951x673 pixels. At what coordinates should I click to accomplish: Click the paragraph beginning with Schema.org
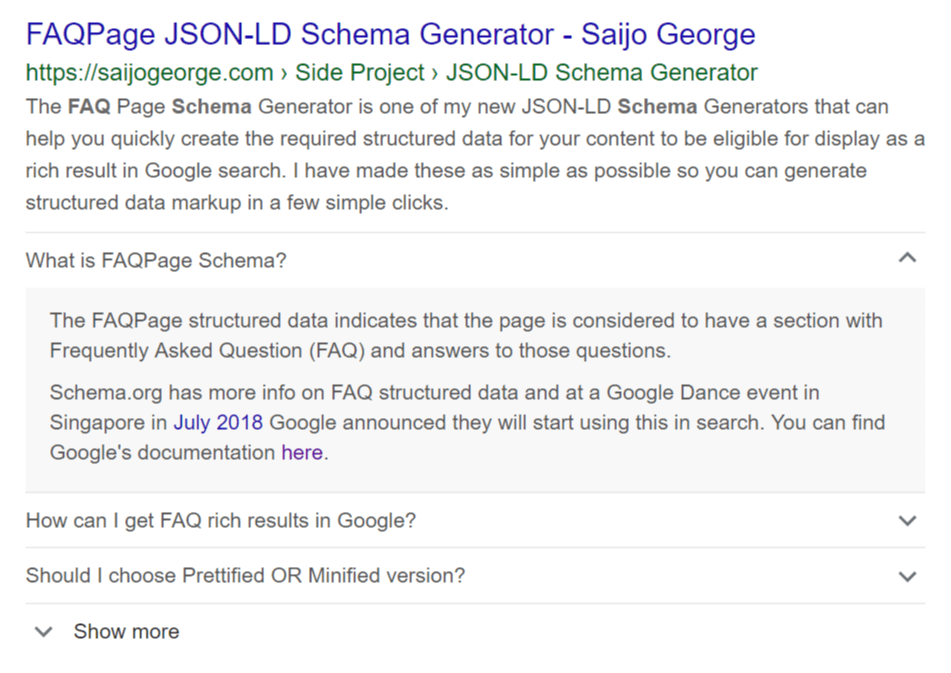(467, 423)
